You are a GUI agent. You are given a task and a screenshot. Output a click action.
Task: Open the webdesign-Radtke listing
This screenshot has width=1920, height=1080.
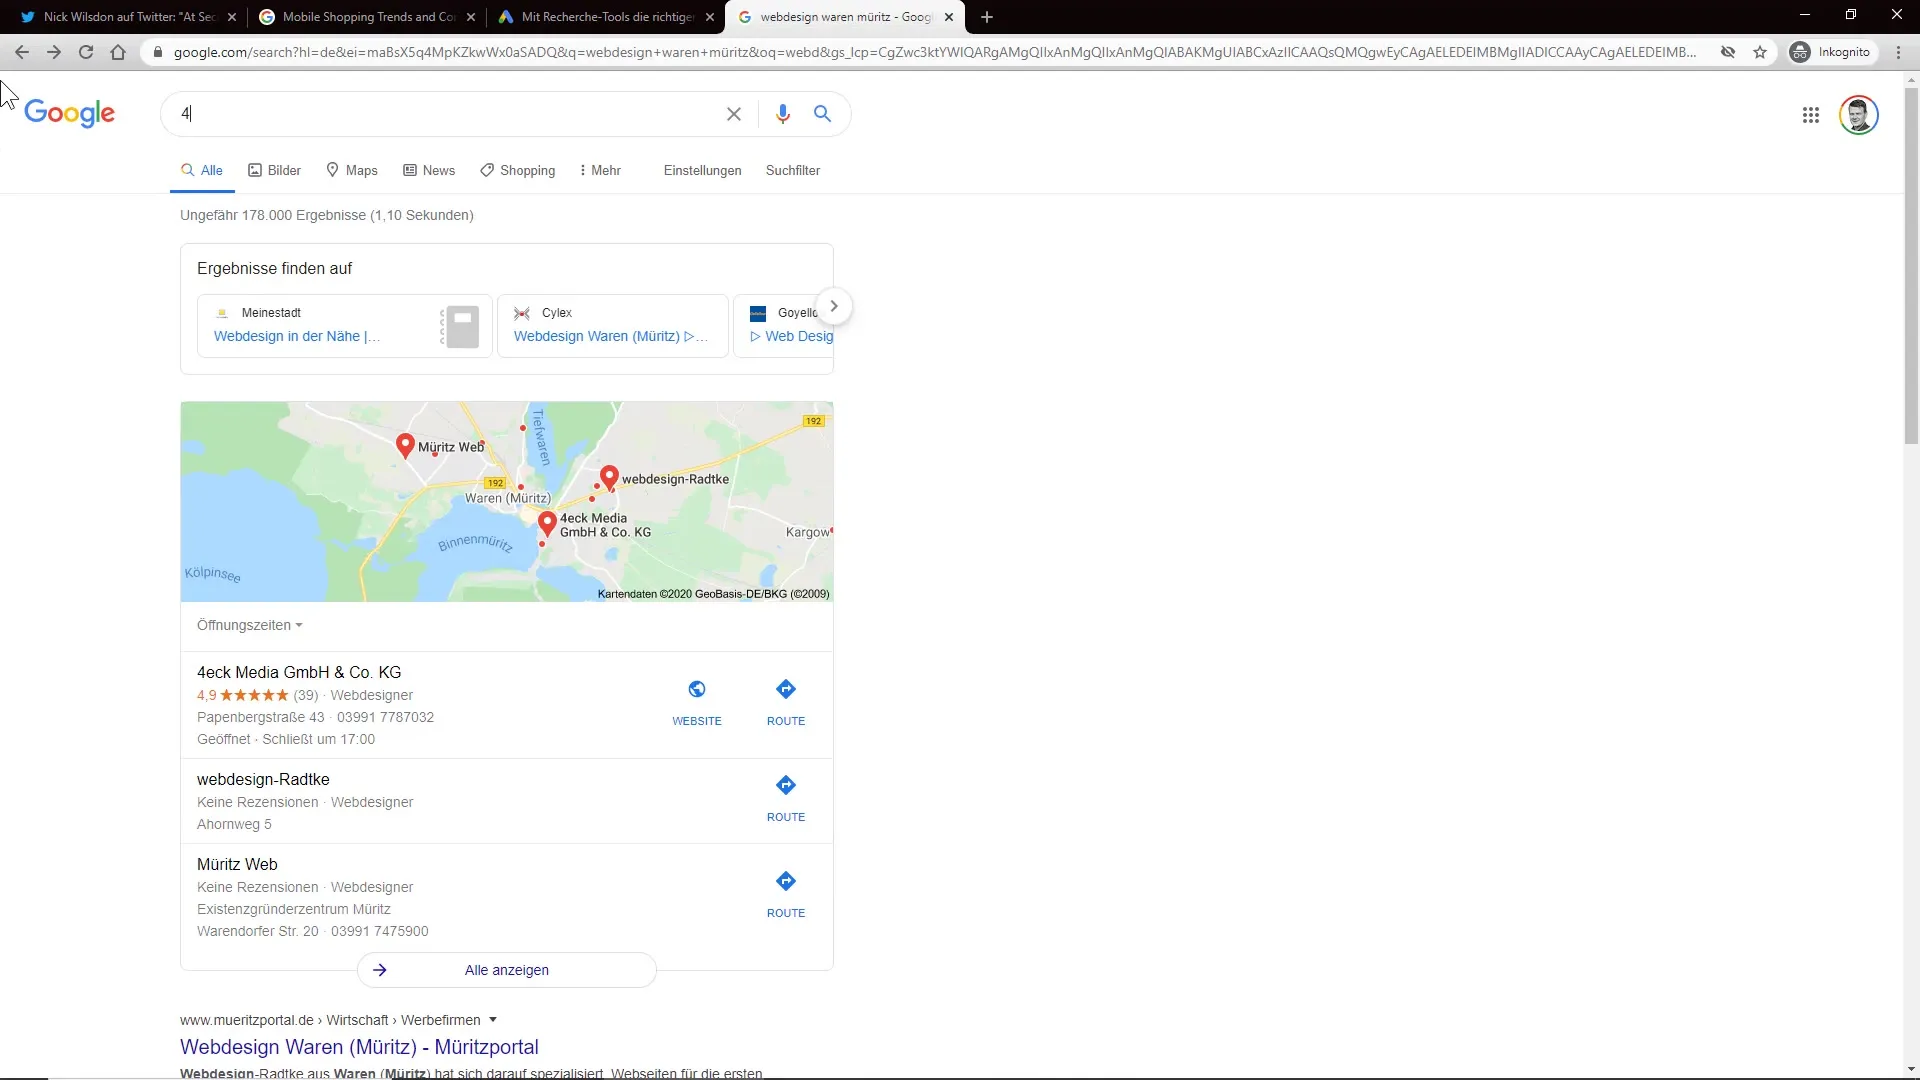click(x=263, y=779)
